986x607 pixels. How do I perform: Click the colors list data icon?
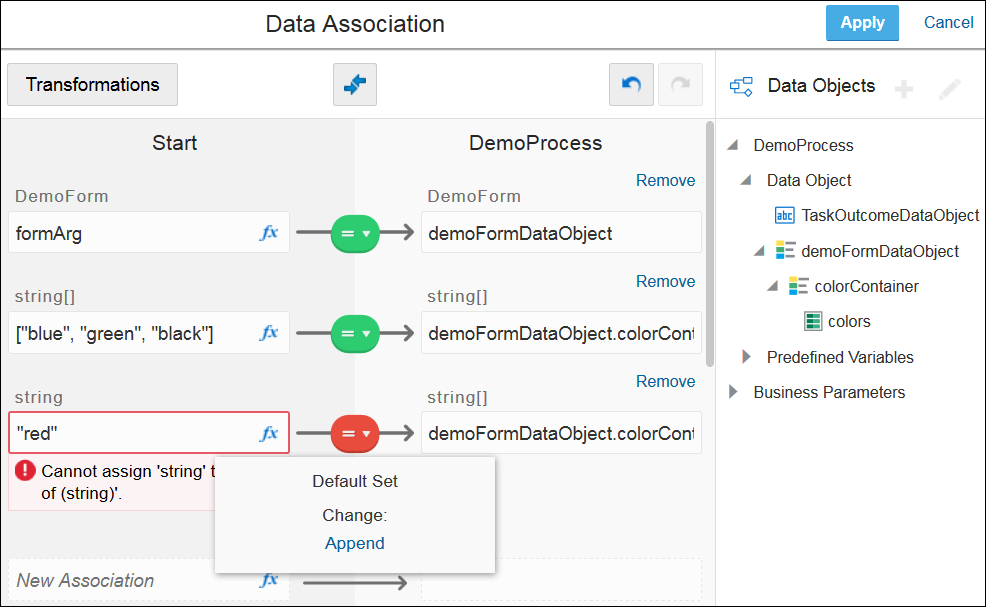[x=813, y=321]
